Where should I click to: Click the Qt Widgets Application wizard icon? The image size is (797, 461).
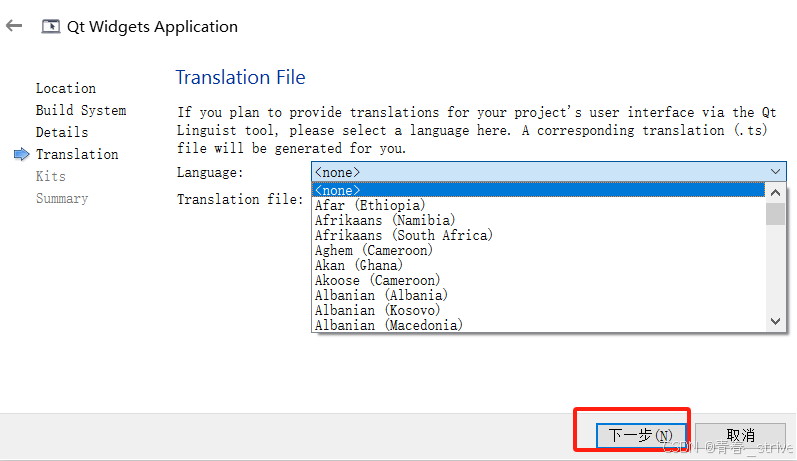[50, 26]
